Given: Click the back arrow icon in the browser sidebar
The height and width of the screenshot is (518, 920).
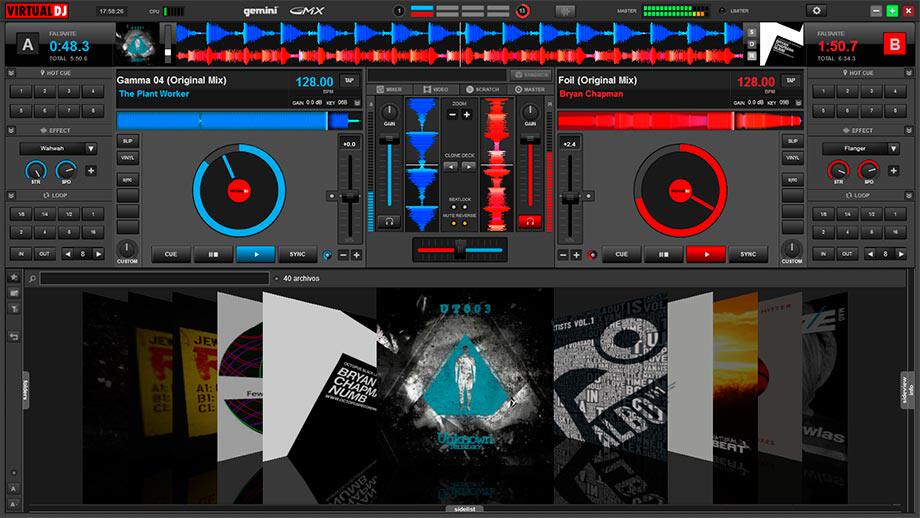Looking at the screenshot, I should point(14,336).
